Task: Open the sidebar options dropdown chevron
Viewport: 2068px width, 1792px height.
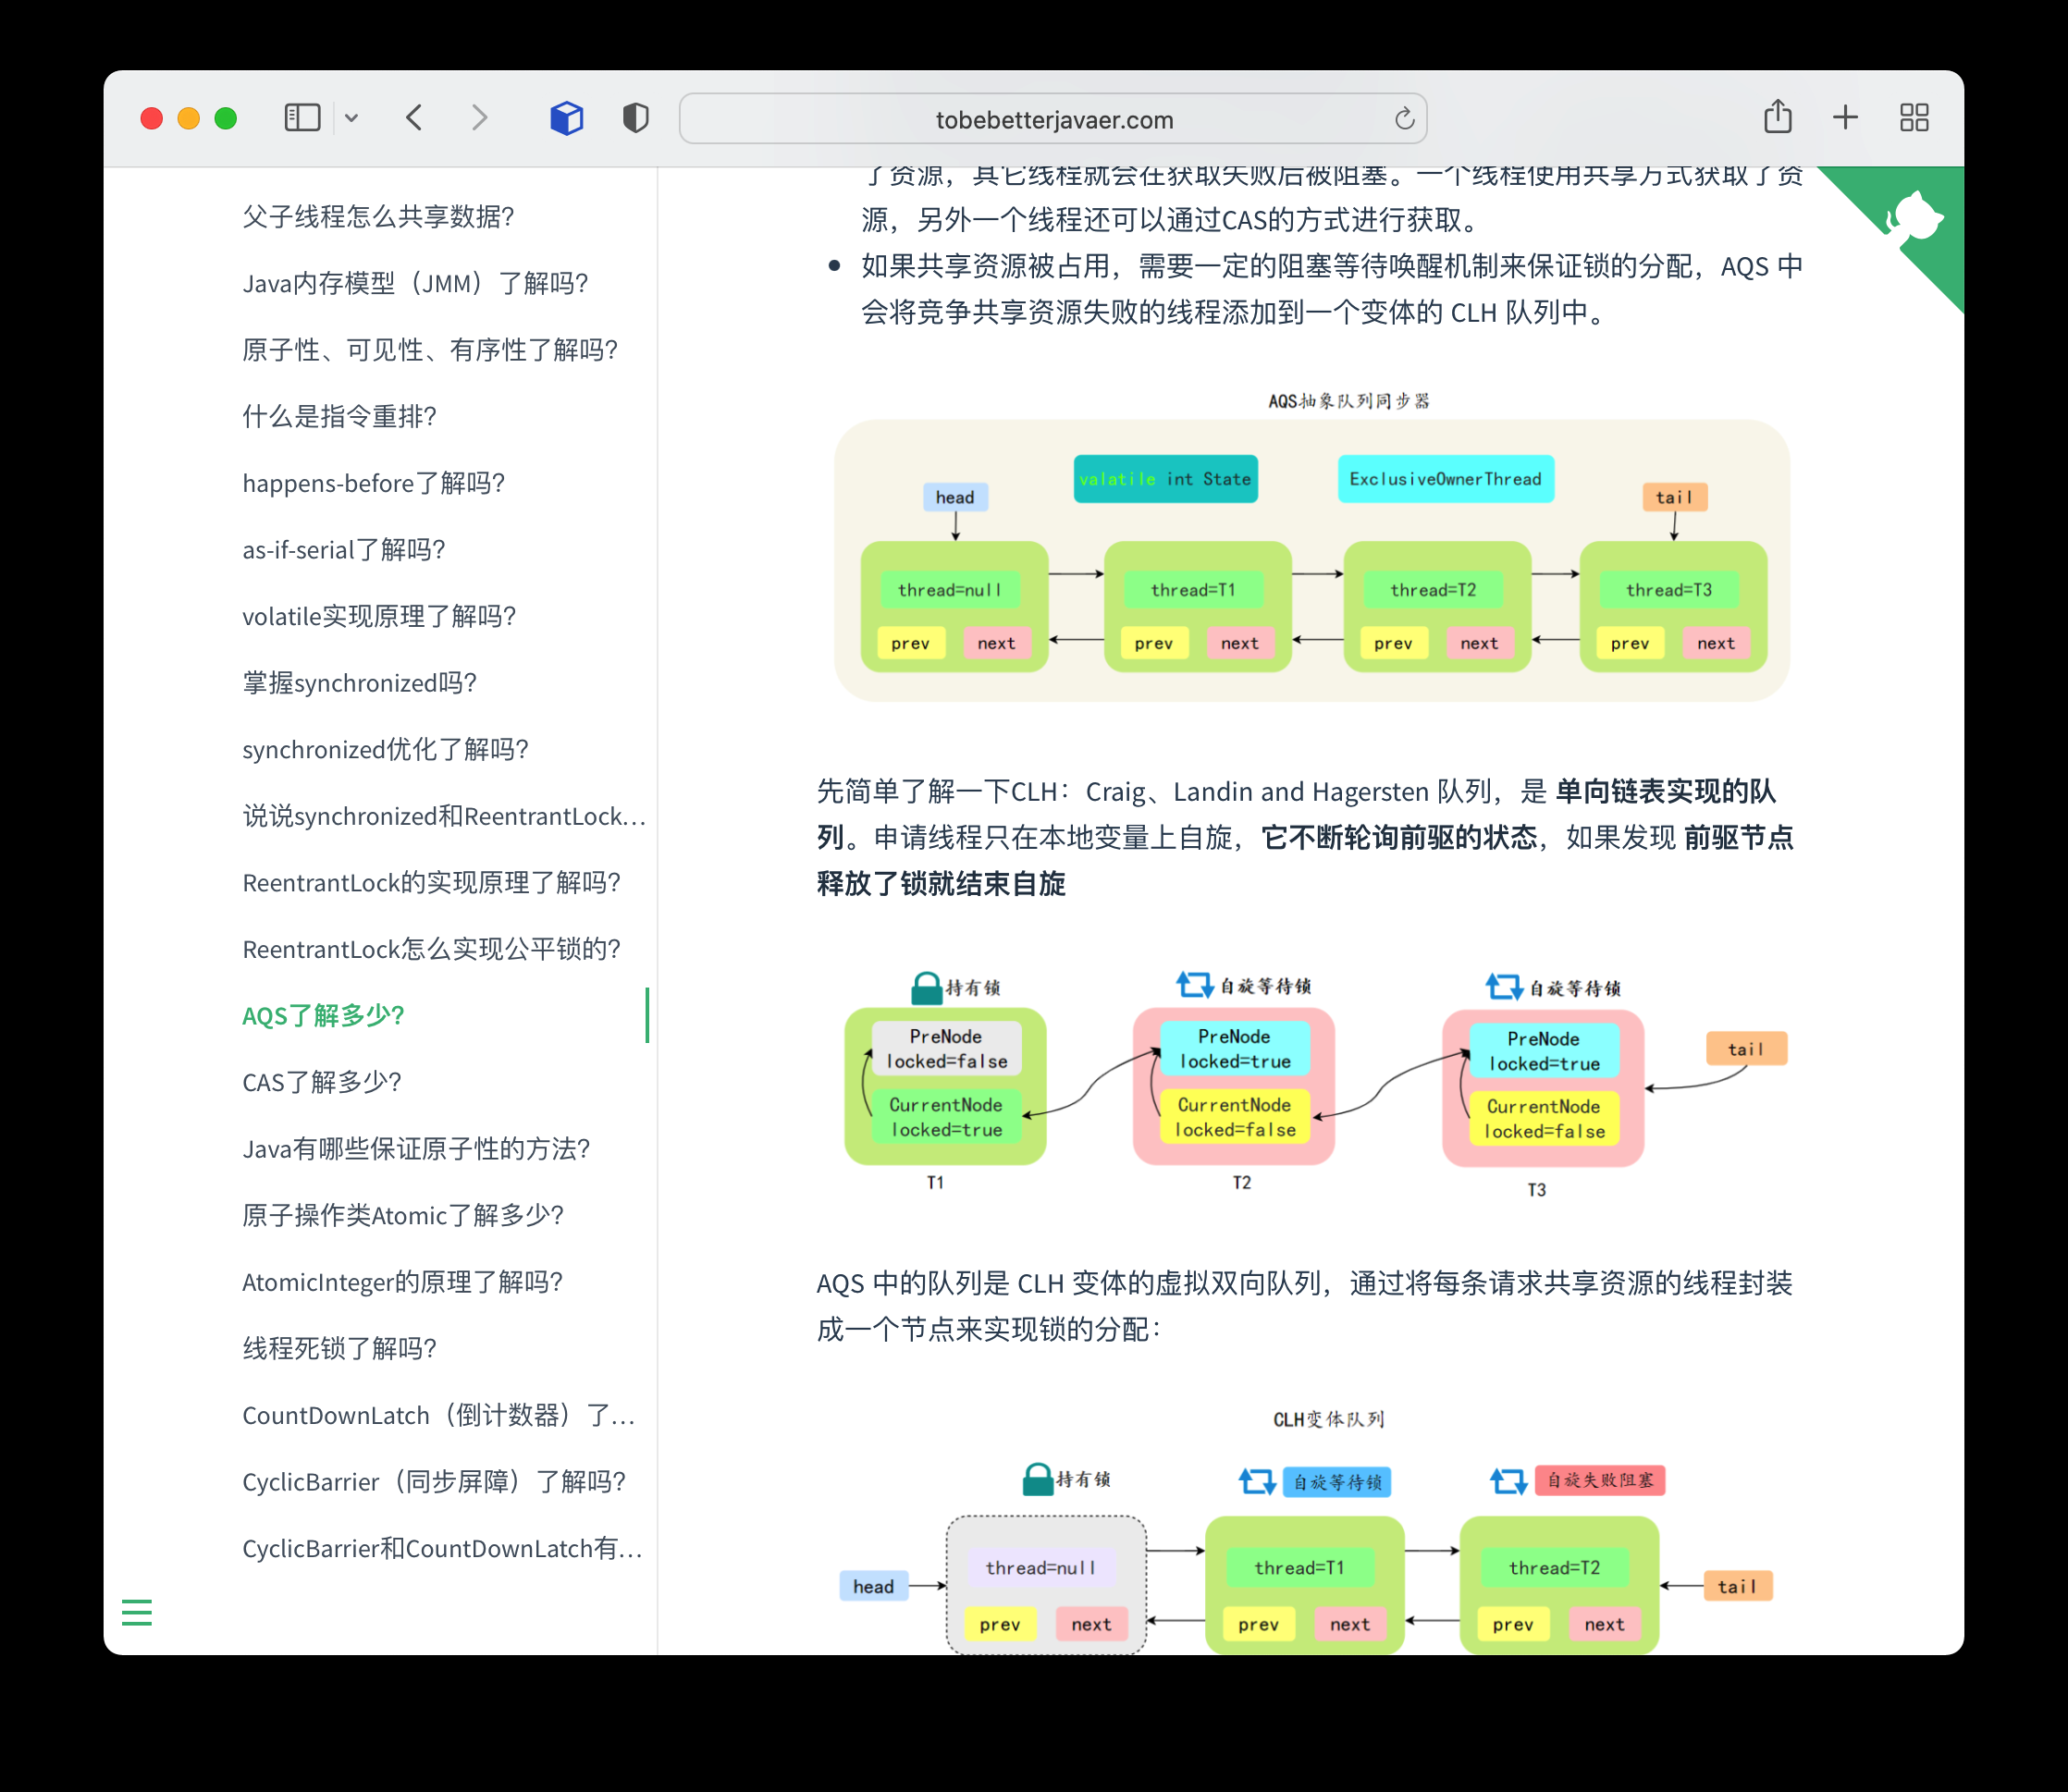Action: 351,118
